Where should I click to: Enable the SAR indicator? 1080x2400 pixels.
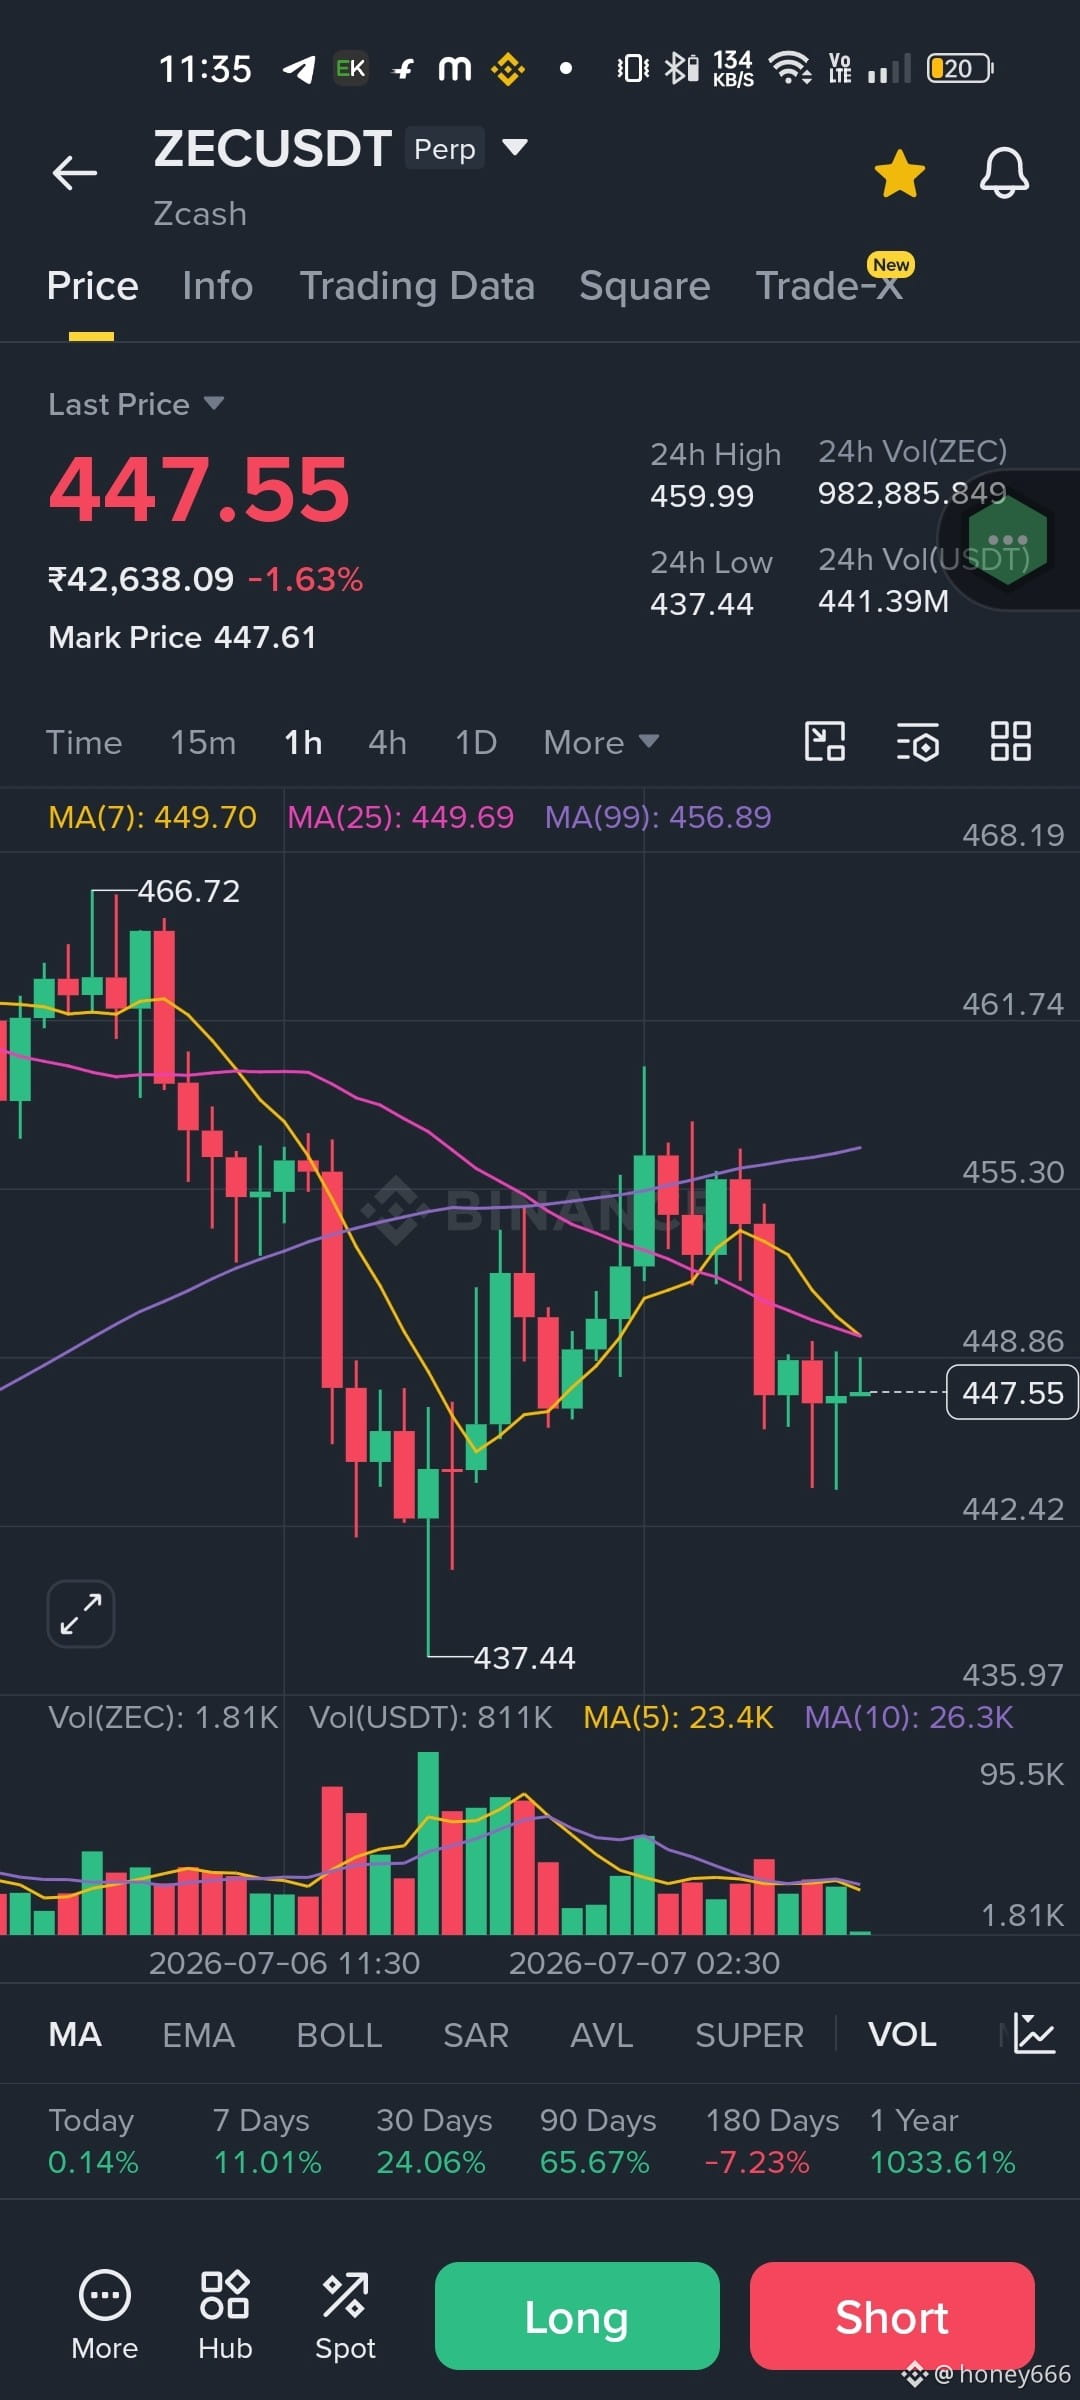point(476,2035)
